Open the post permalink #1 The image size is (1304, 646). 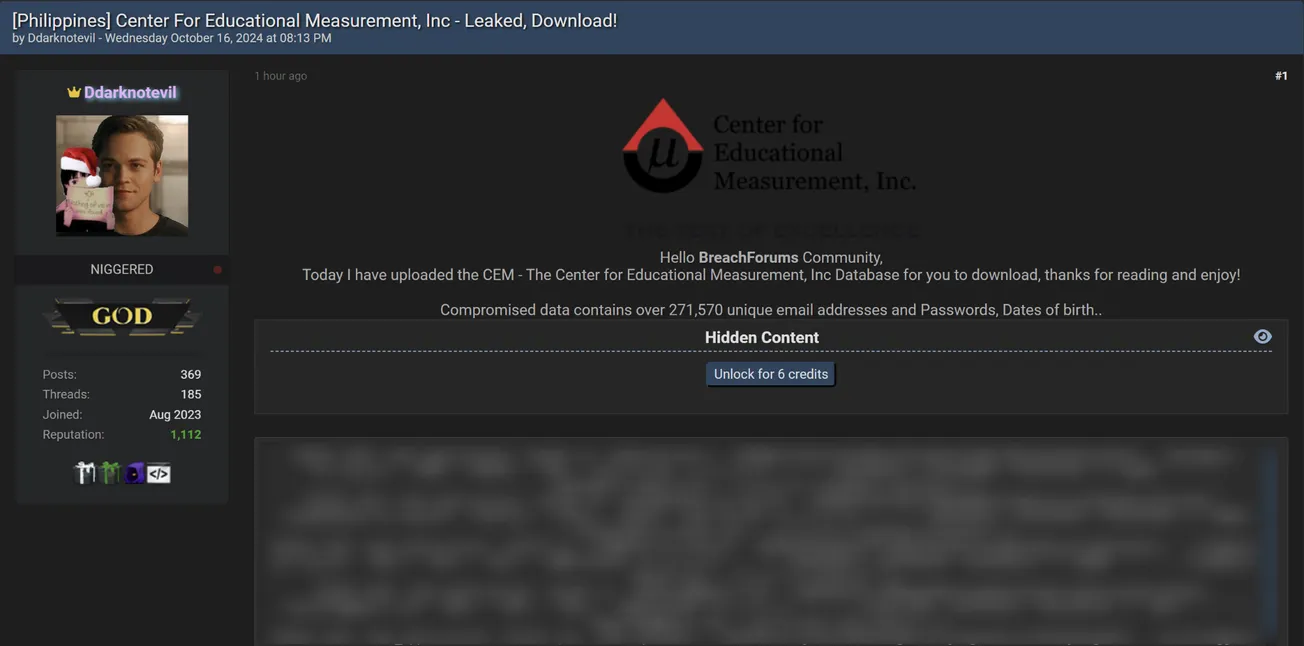(x=1280, y=76)
